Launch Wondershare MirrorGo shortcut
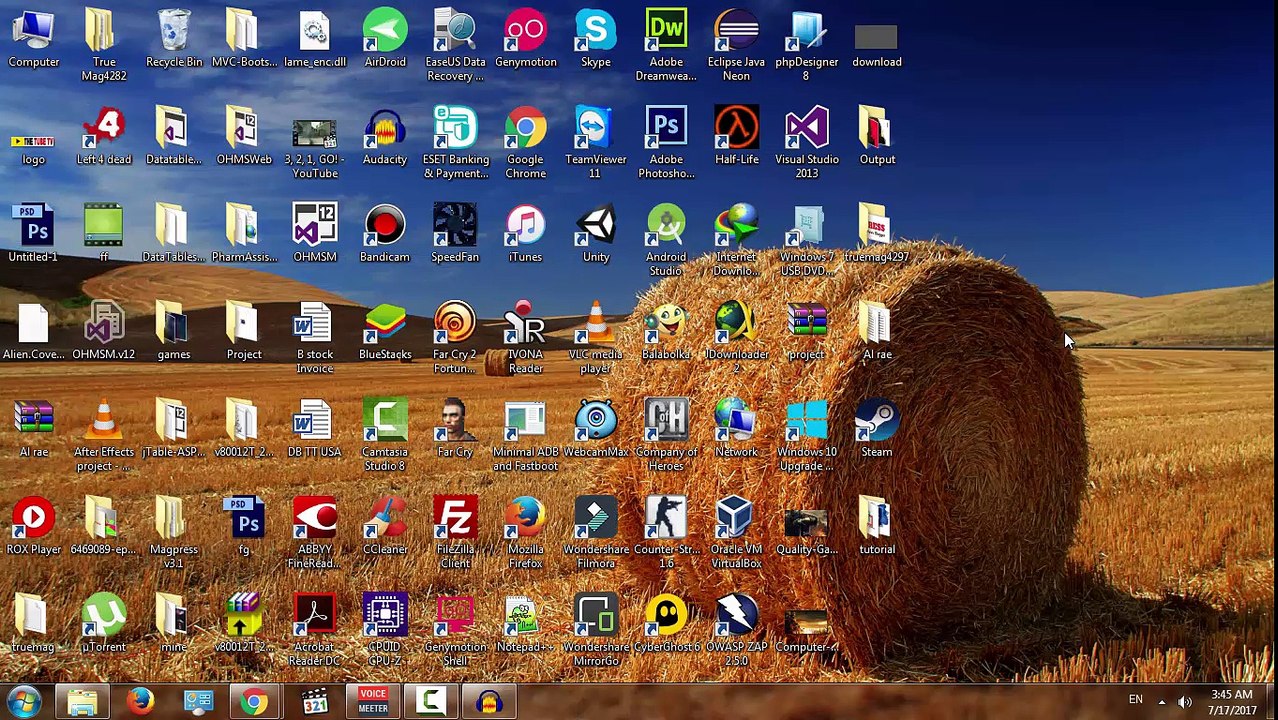 pos(596,631)
